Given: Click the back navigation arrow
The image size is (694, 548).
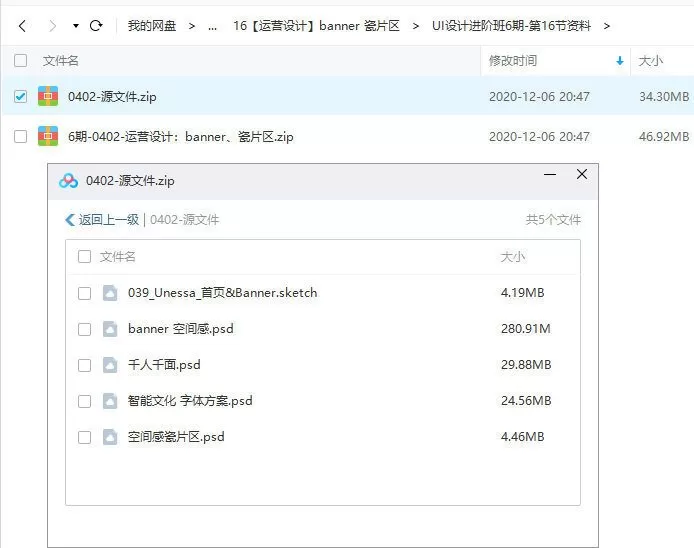Looking at the screenshot, I should tap(22, 25).
